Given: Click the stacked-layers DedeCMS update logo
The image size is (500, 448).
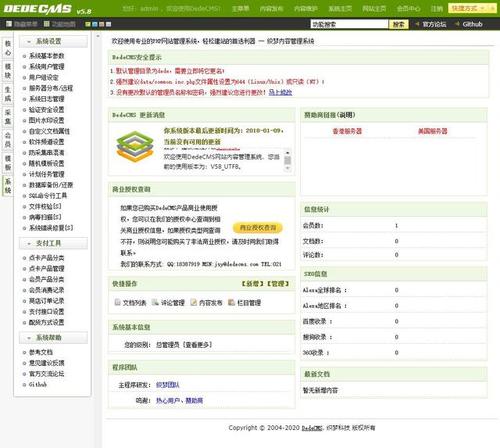Looking at the screenshot, I should [135, 147].
